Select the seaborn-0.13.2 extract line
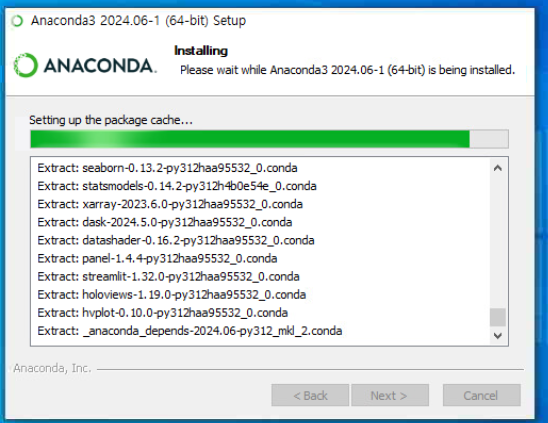This screenshot has width=548, height=423. [x=167, y=168]
